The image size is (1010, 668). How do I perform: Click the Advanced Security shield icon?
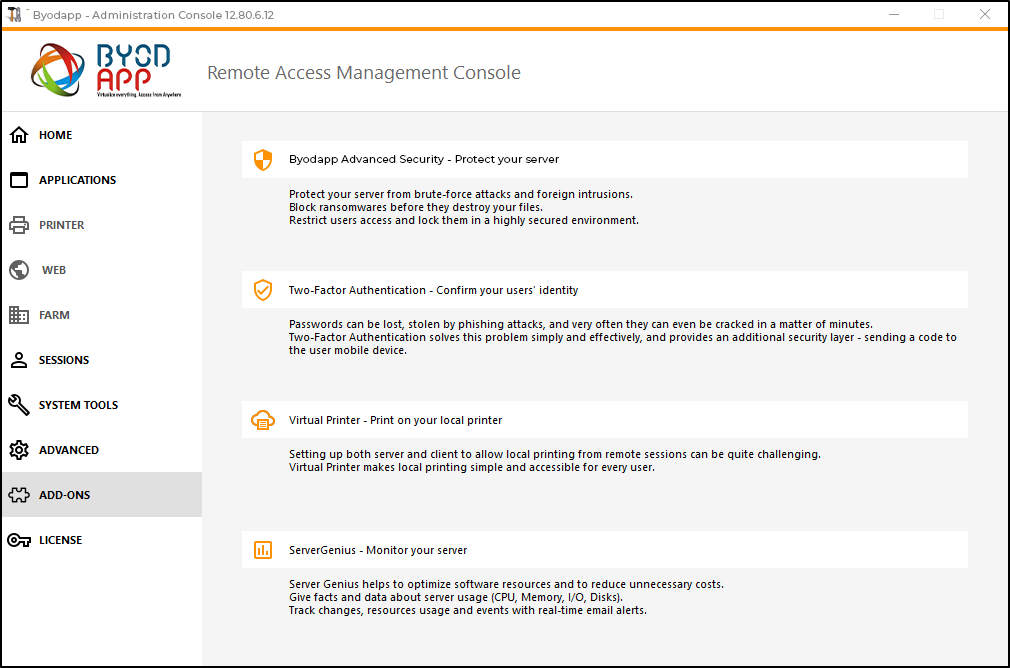click(263, 160)
